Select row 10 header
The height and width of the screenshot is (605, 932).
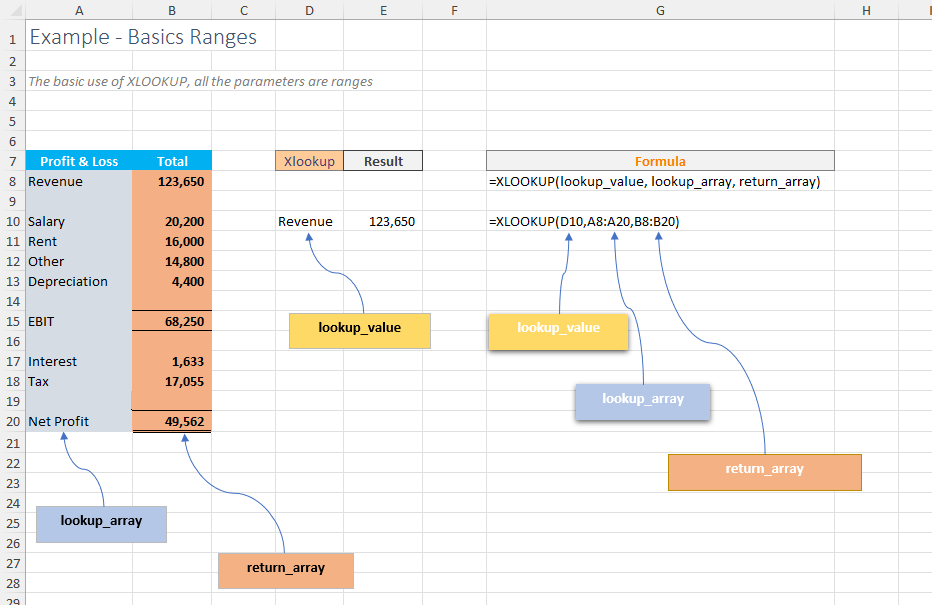click(x=12, y=221)
